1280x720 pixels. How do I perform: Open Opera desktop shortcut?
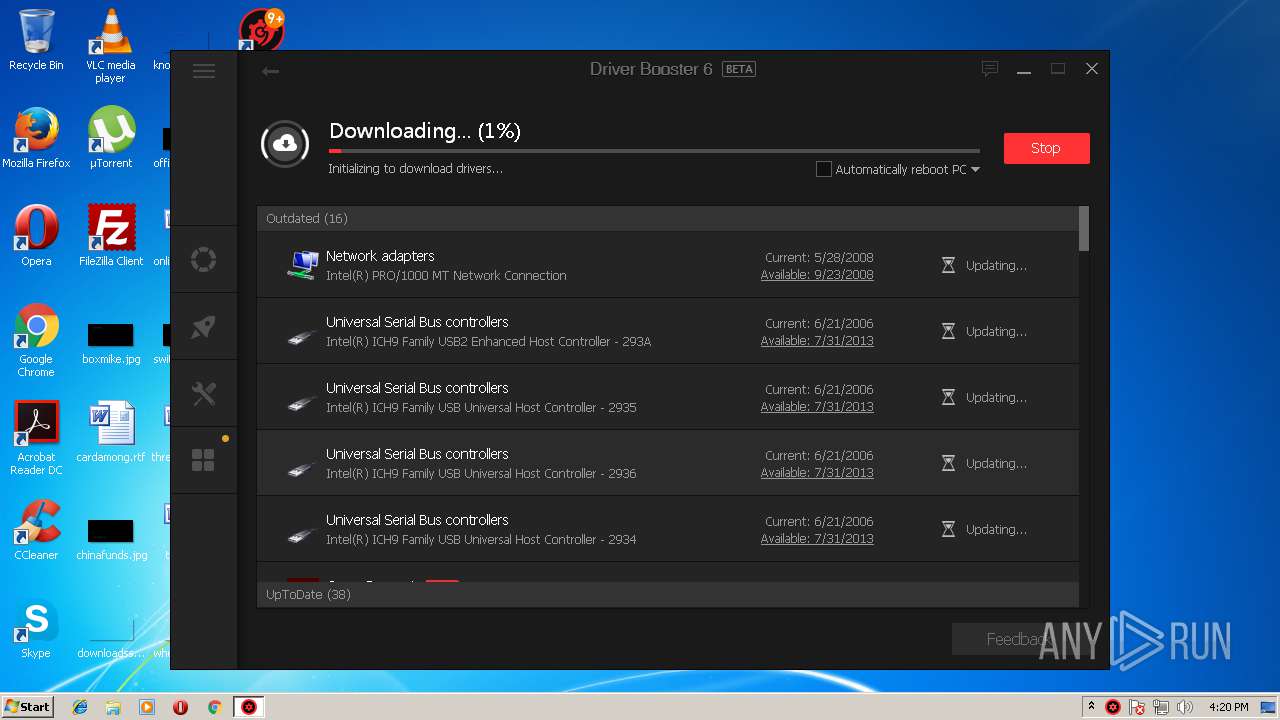pyautogui.click(x=36, y=236)
